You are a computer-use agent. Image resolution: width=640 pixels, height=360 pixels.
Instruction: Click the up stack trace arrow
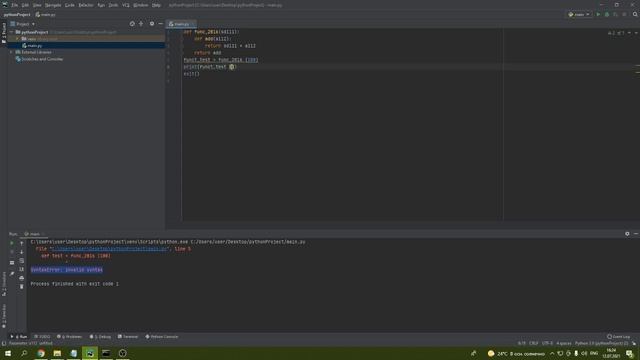coord(22,243)
